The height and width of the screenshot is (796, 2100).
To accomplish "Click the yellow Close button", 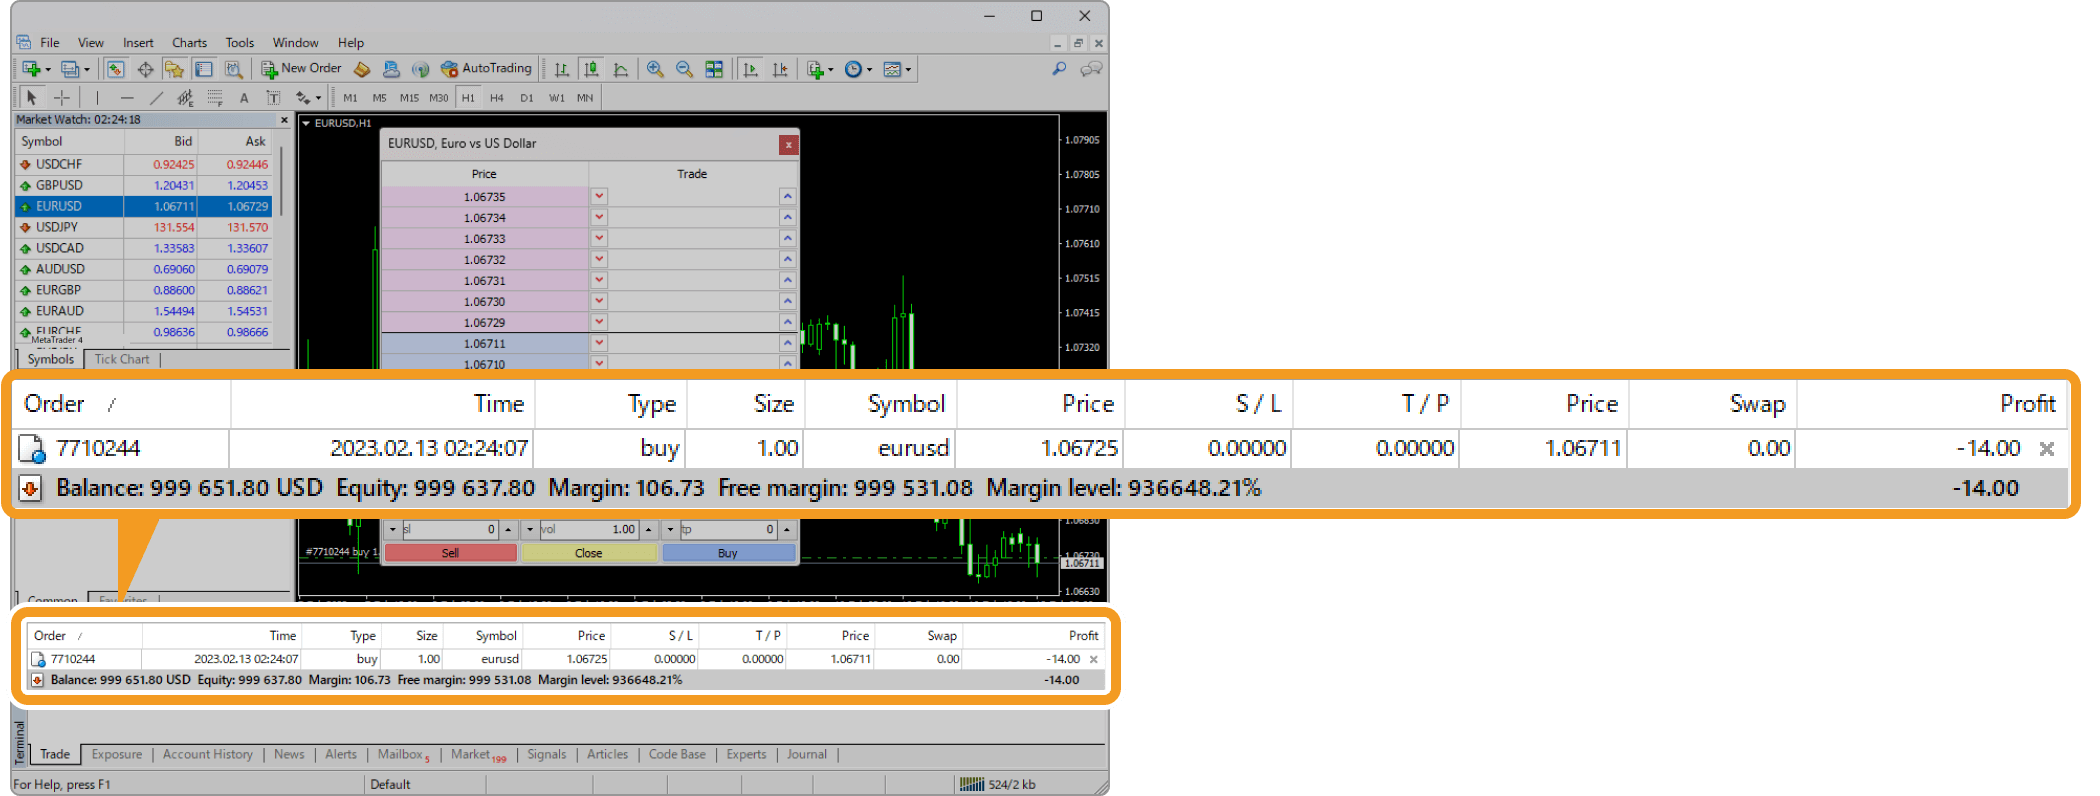I will pos(589,553).
